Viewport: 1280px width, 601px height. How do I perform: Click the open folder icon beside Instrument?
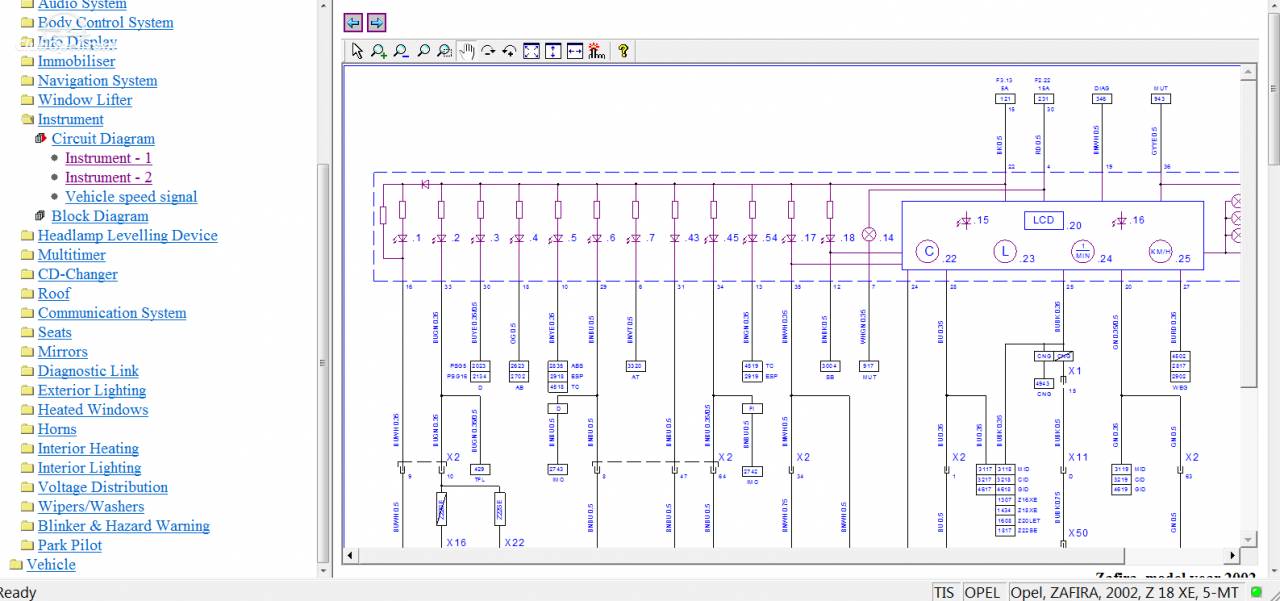27,120
